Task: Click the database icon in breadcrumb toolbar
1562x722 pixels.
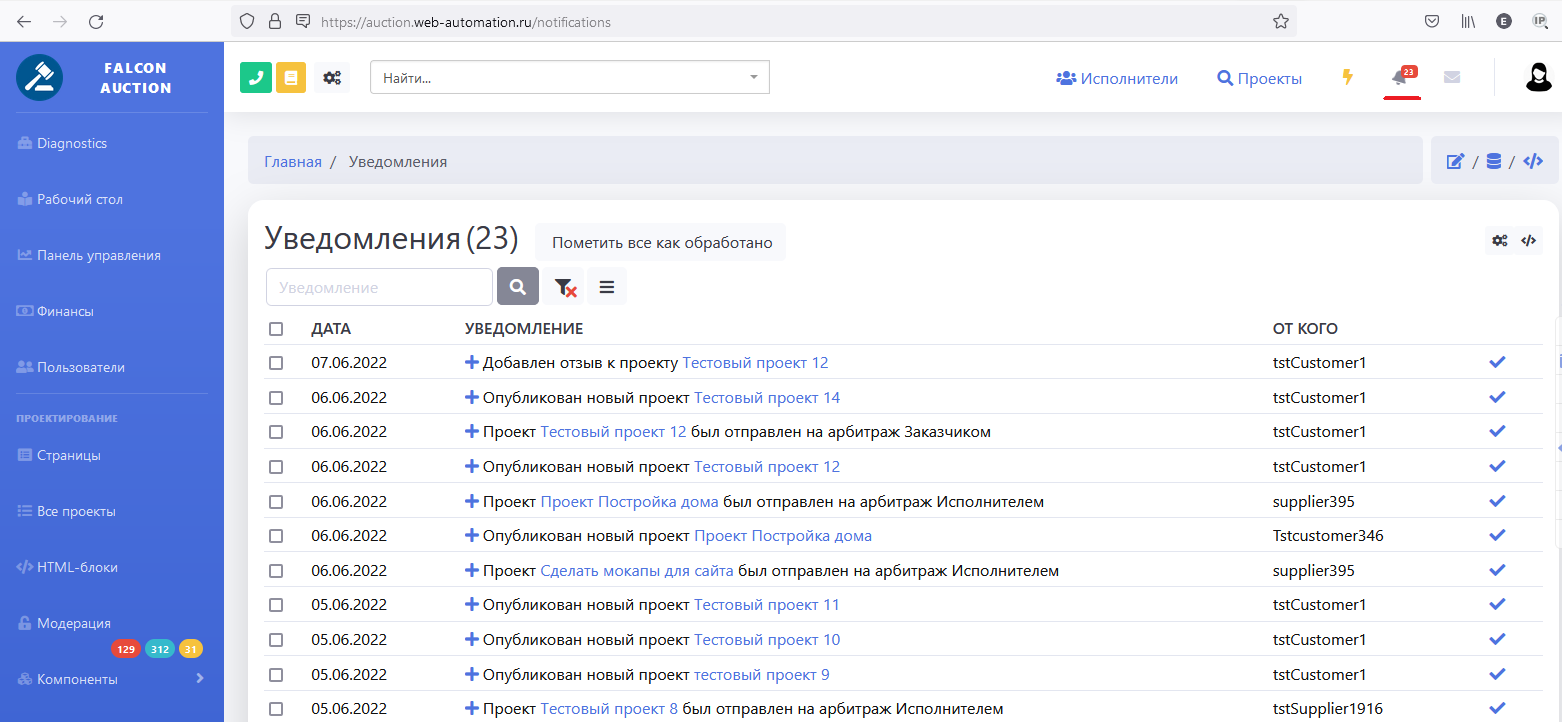Action: (1493, 161)
